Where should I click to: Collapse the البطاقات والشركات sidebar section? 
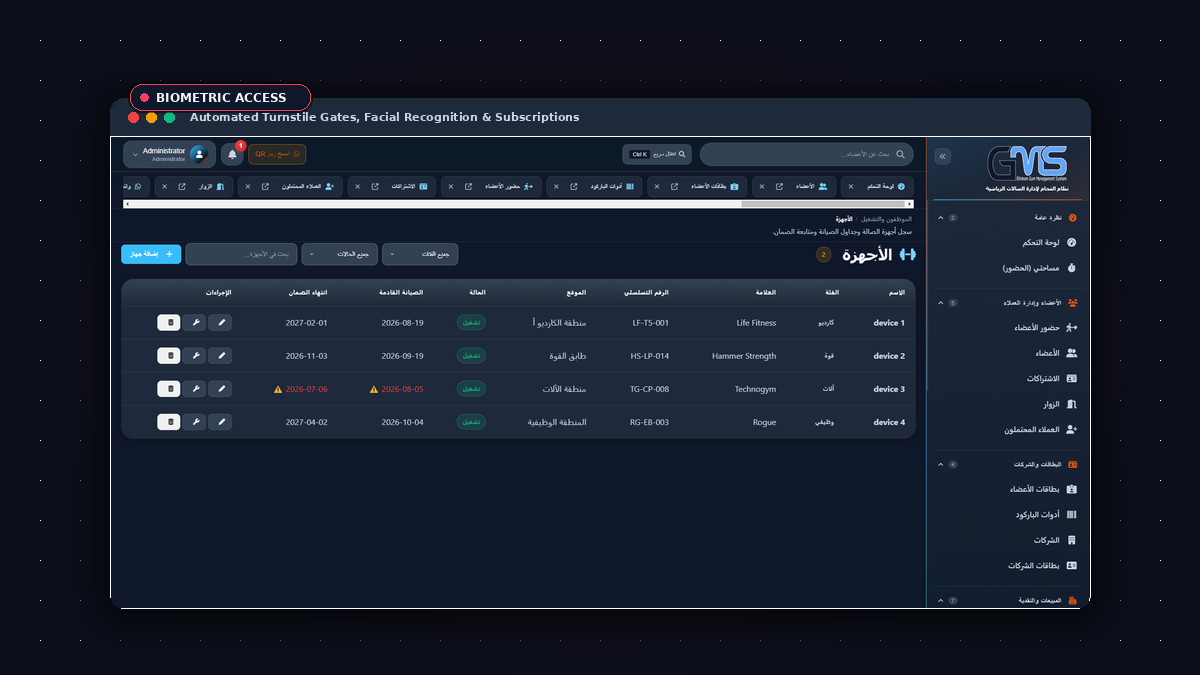point(940,464)
